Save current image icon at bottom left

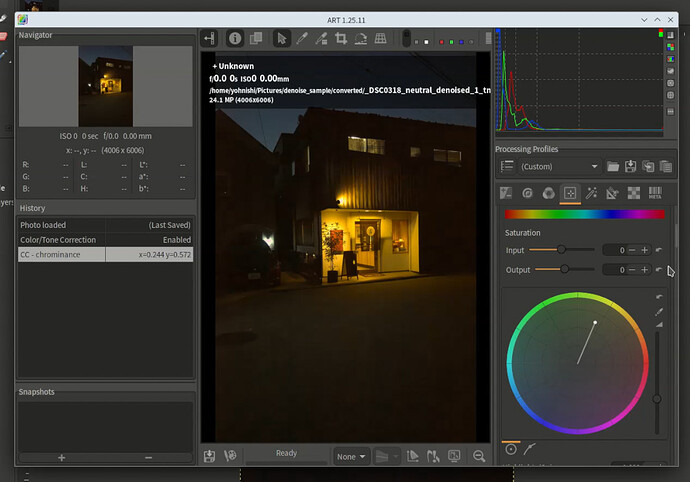[x=210, y=456]
